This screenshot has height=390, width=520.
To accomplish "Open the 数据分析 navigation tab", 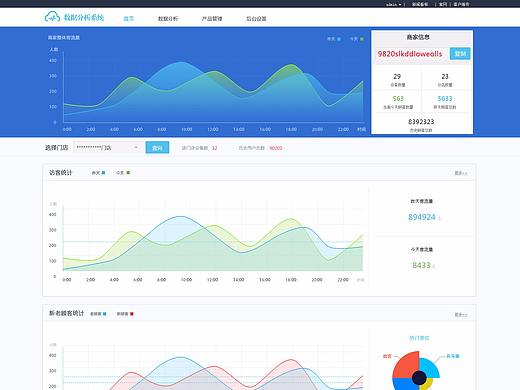I will (168, 19).
